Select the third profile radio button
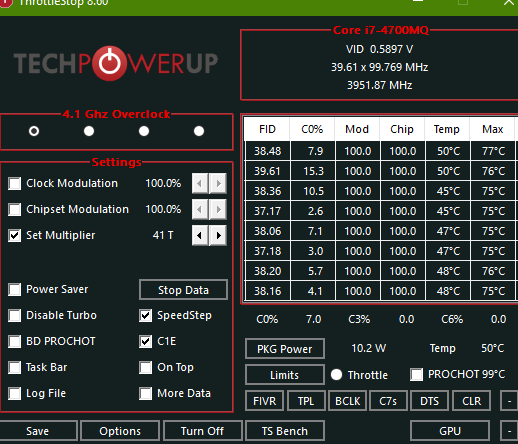Screen dimensions: 518x444 pyautogui.click(x=144, y=131)
